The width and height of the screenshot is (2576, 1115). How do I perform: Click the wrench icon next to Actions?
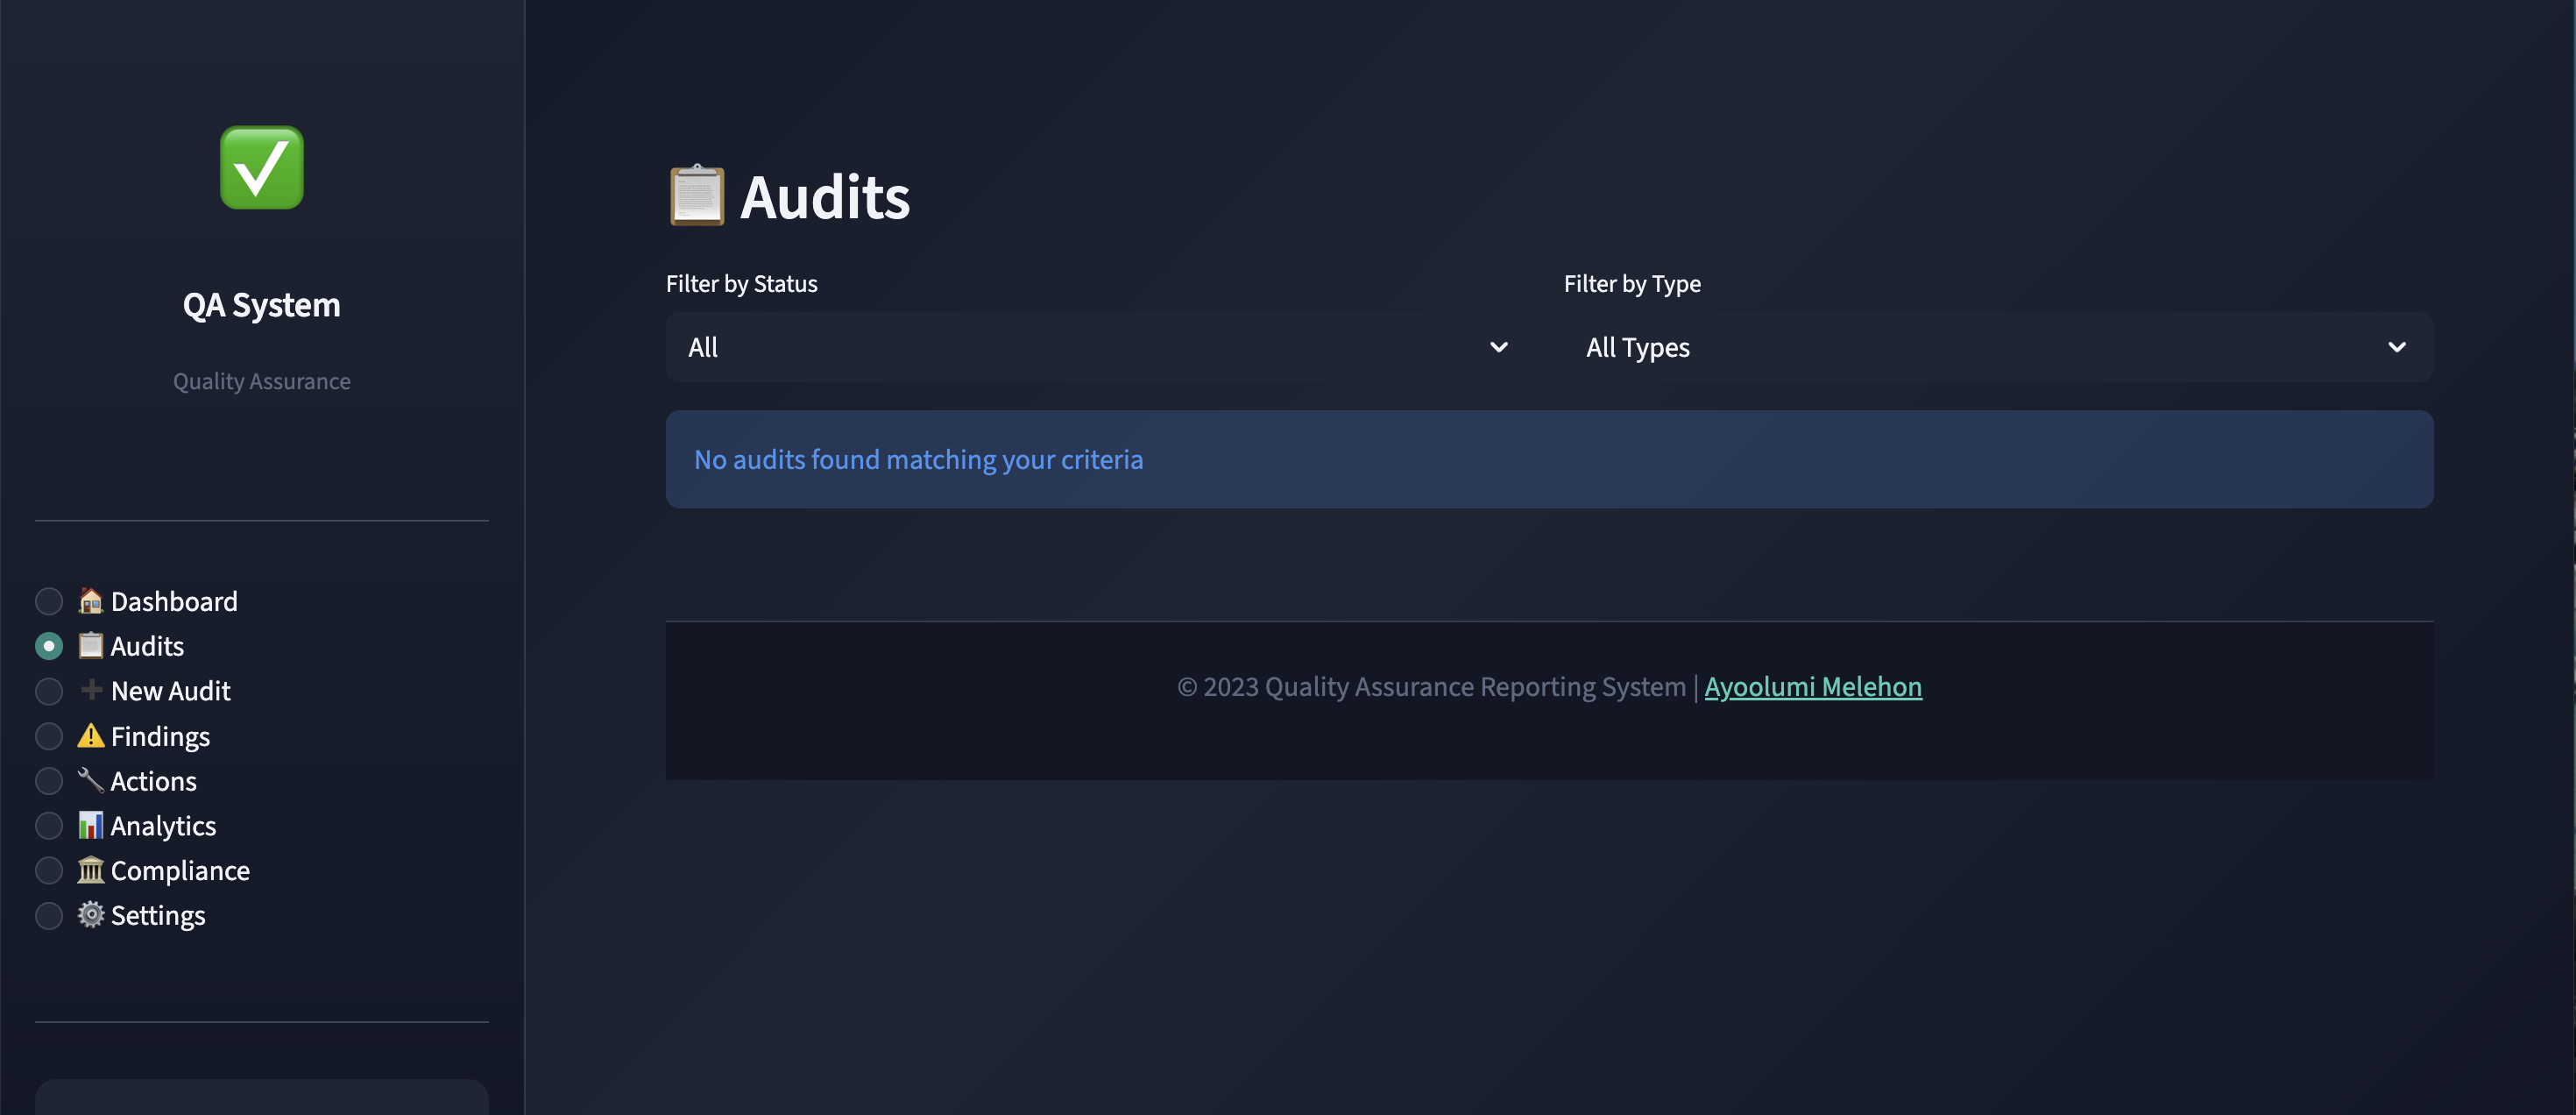coord(91,780)
